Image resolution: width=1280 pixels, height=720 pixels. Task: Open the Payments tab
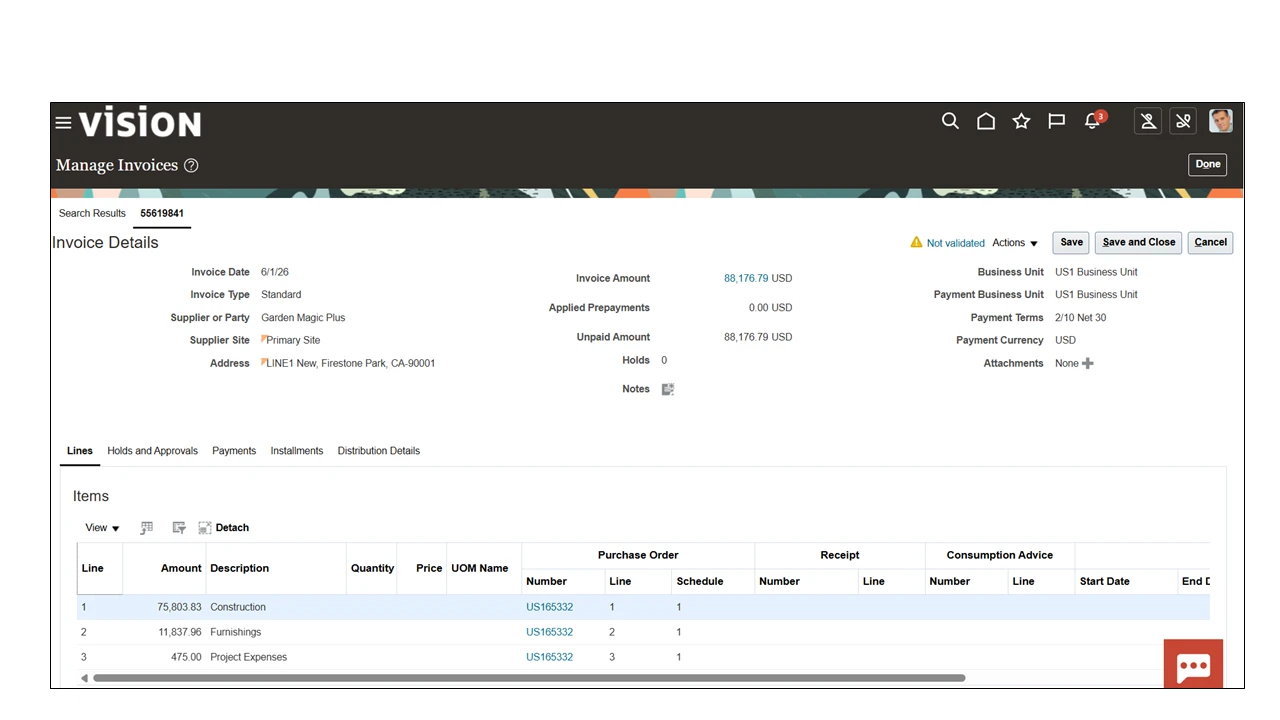pyautogui.click(x=234, y=451)
